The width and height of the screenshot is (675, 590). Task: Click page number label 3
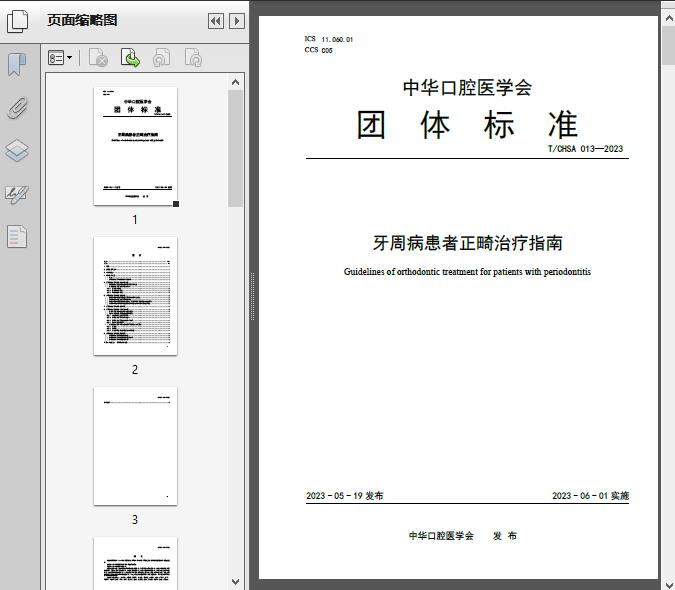click(x=135, y=519)
